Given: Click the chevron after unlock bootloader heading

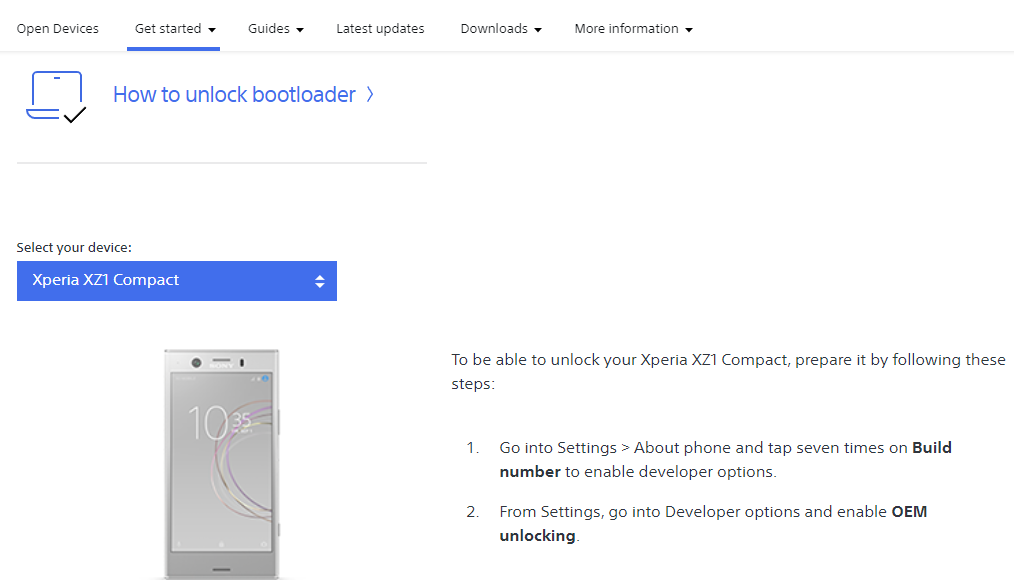Looking at the screenshot, I should pos(370,94).
